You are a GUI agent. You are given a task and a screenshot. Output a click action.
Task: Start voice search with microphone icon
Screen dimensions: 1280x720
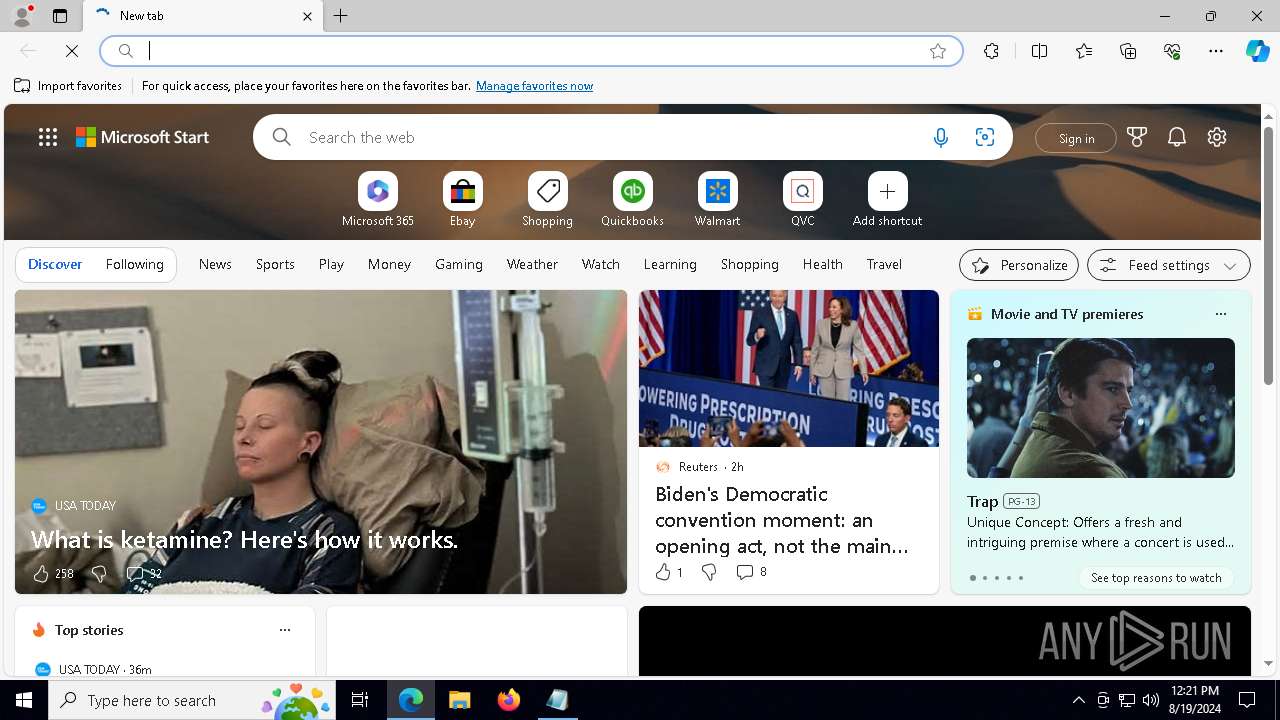tap(940, 138)
